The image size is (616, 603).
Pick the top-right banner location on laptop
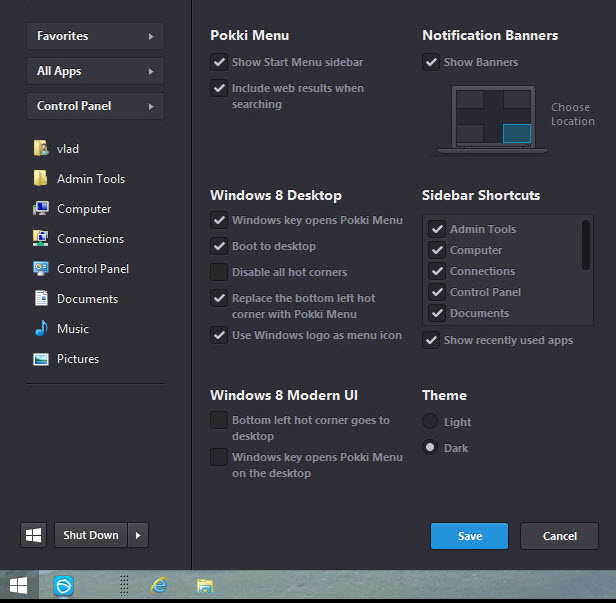coord(517,99)
